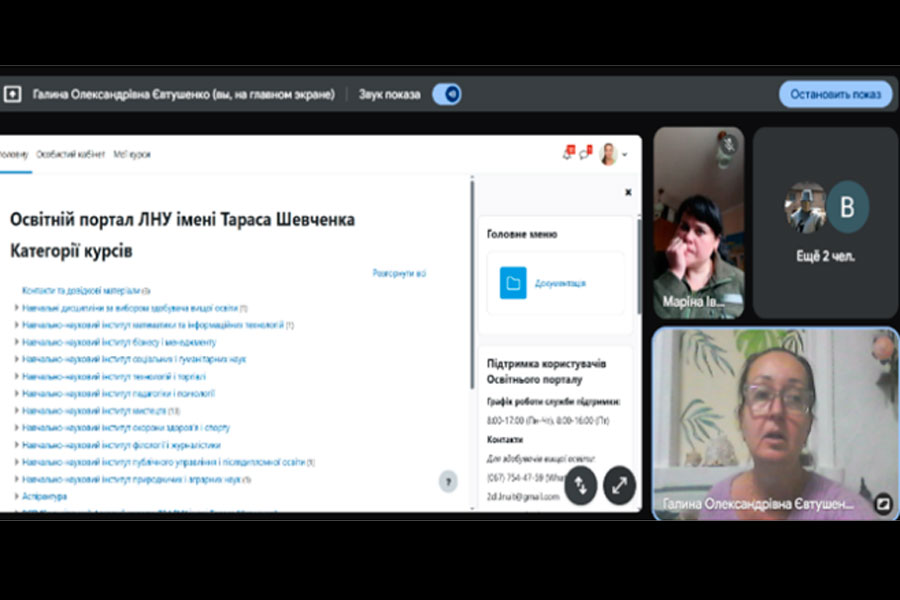
Task: Click the Підтримка користувачів Освітнього порталу heading
Action: click(546, 371)
